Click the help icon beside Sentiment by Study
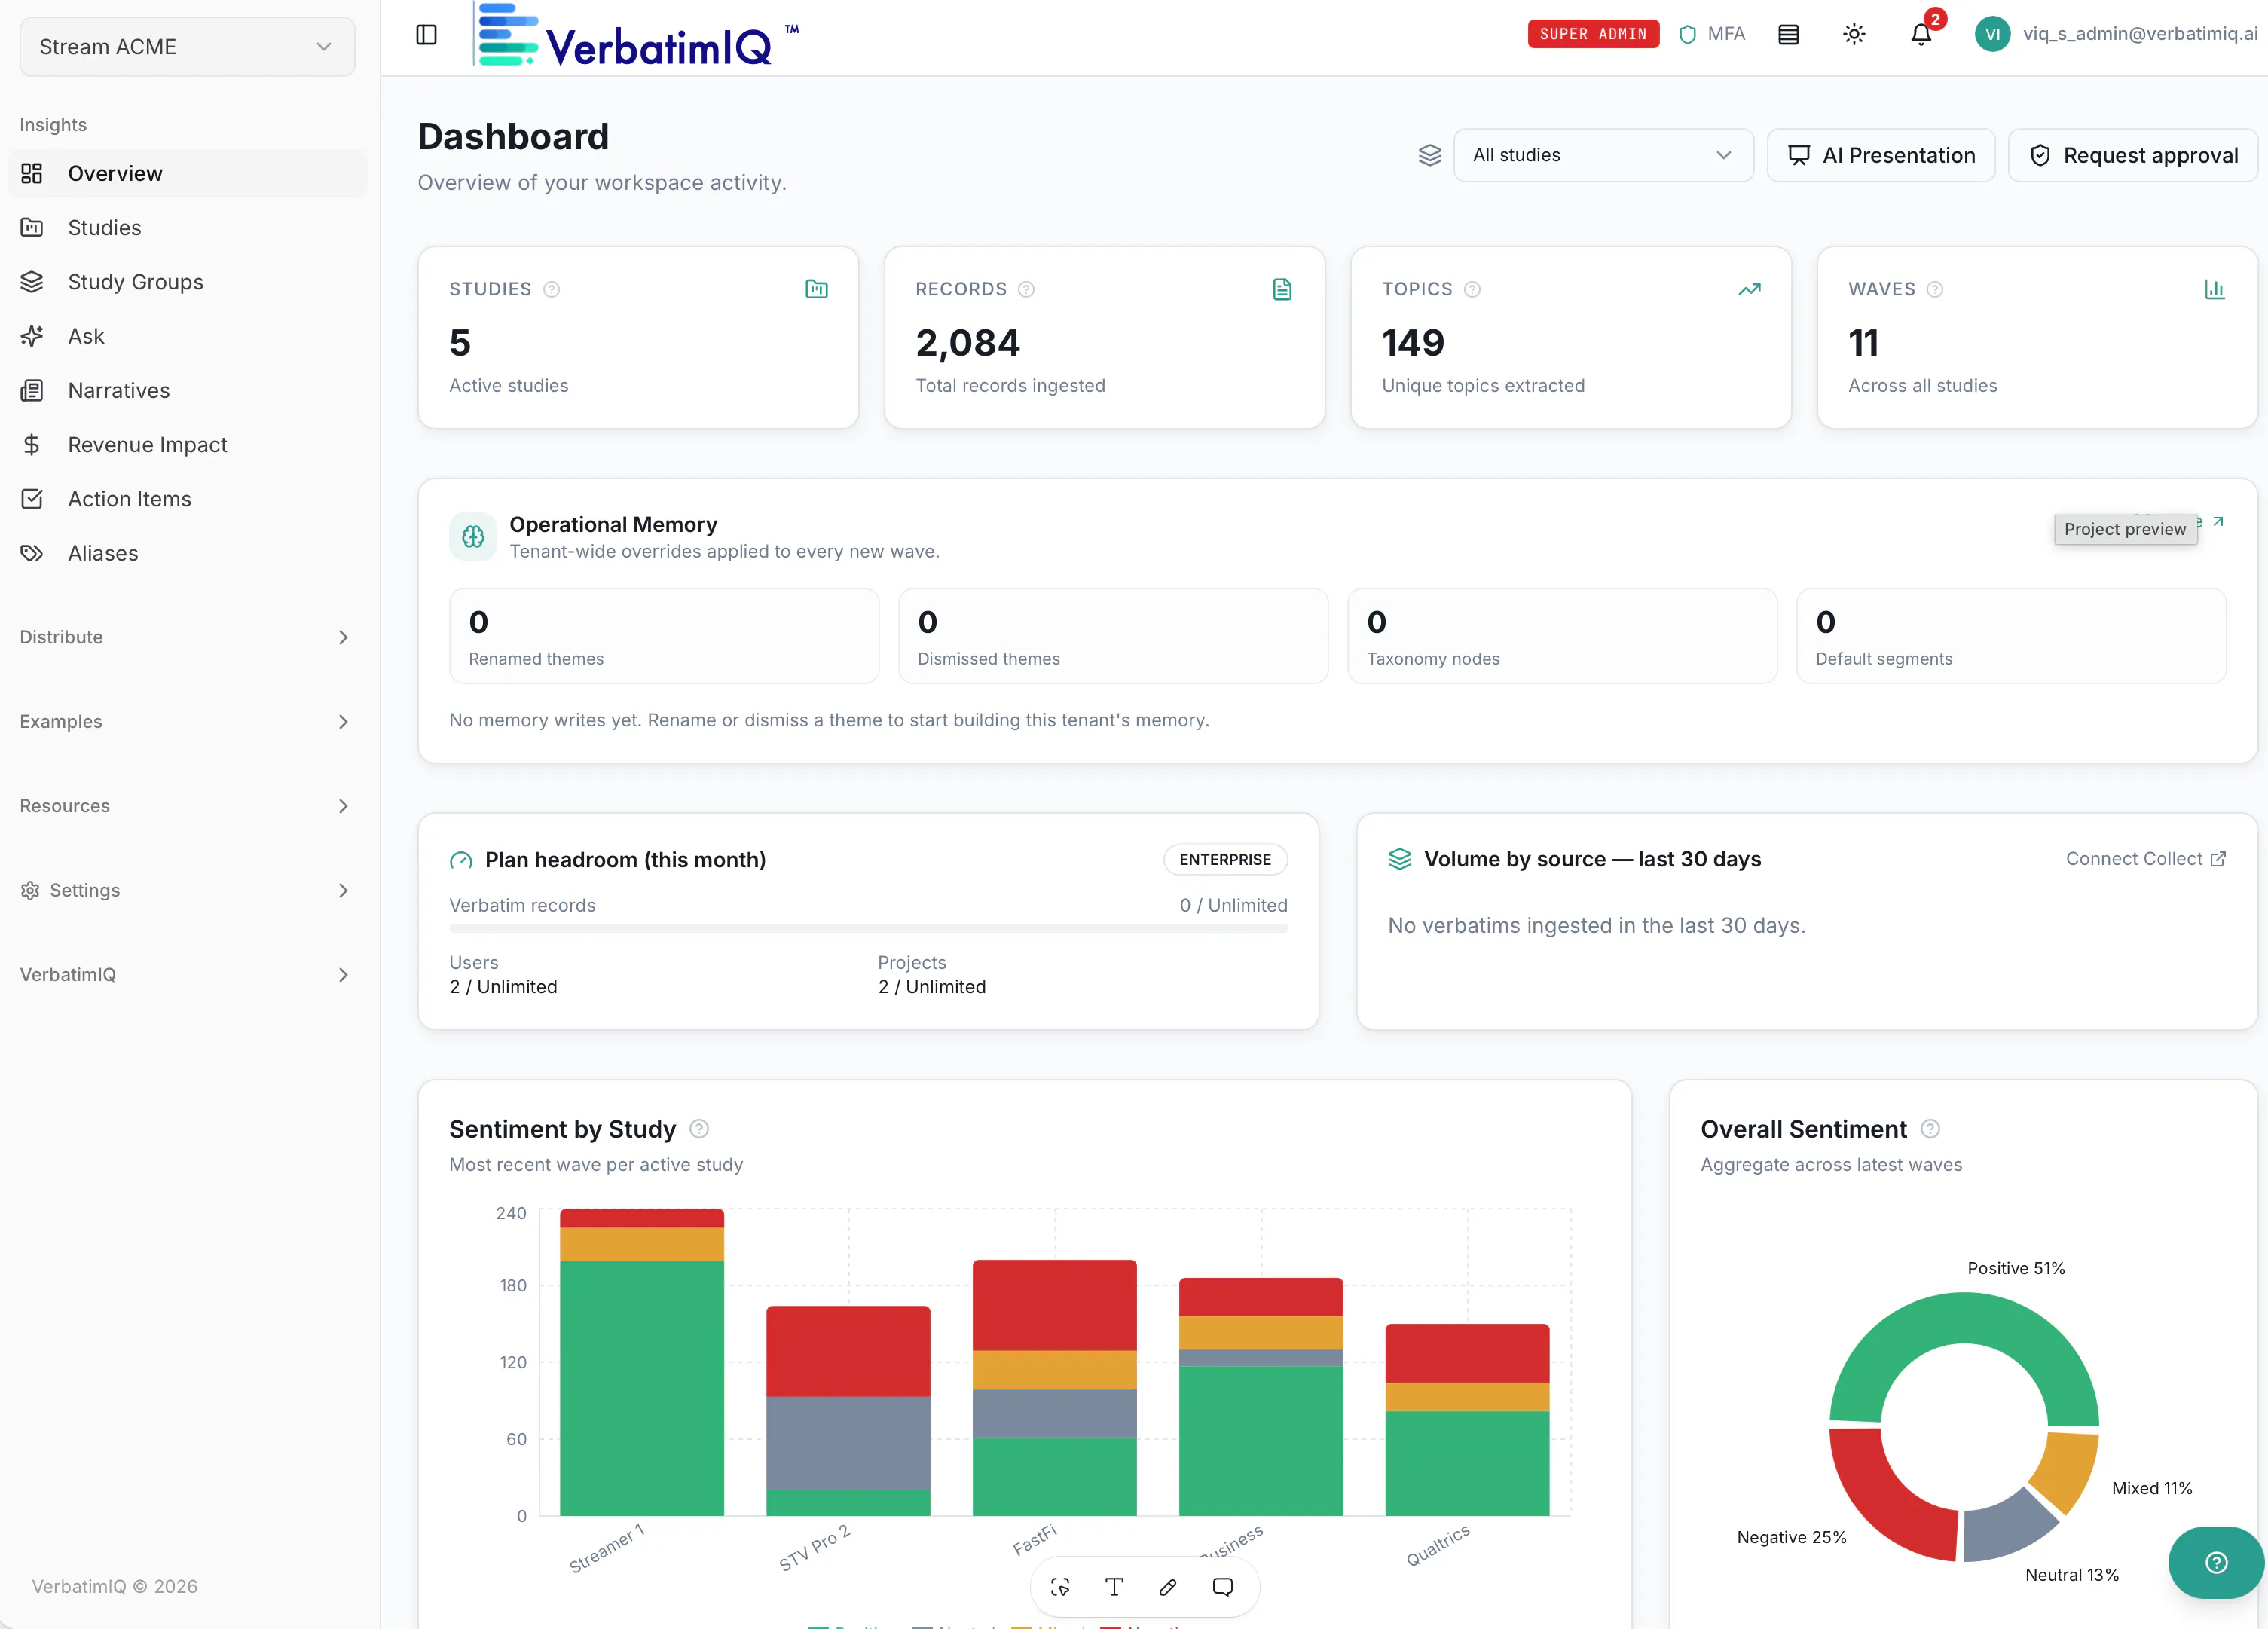The height and width of the screenshot is (1629, 2268). (699, 1129)
